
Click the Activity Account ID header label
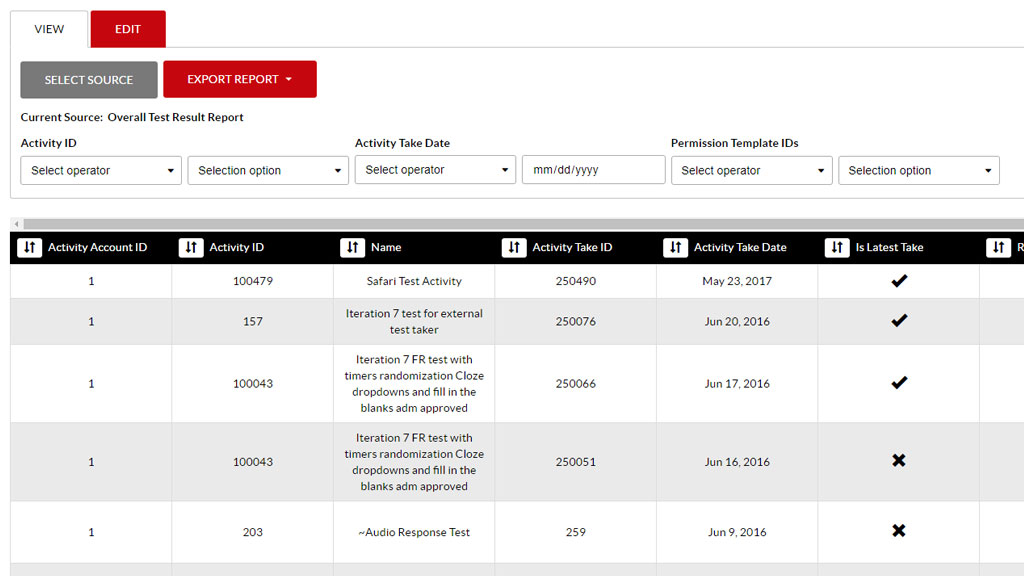tap(97, 248)
